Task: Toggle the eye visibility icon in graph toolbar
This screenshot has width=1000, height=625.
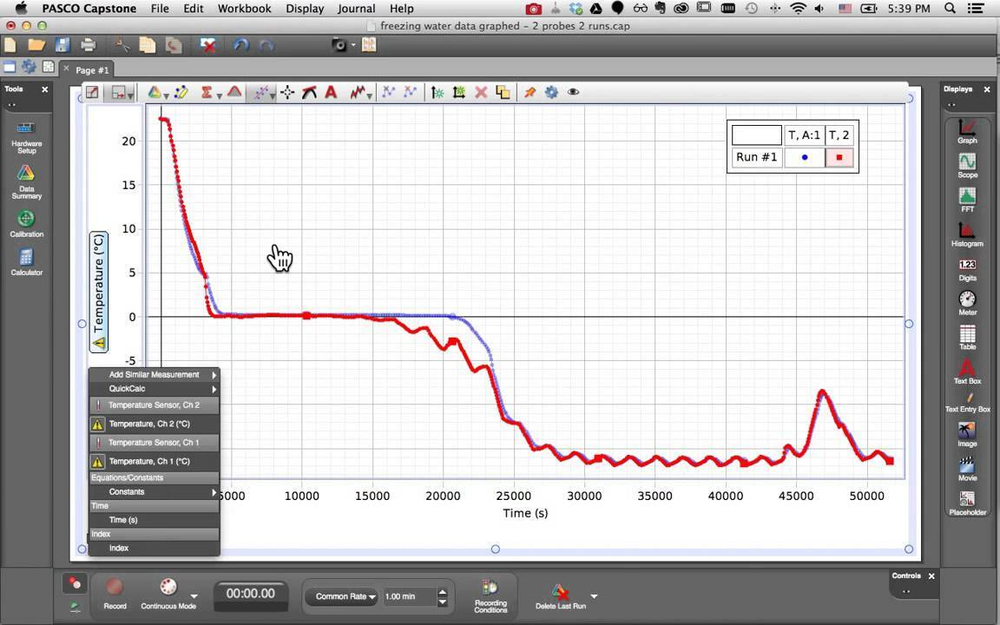Action: 573,92
